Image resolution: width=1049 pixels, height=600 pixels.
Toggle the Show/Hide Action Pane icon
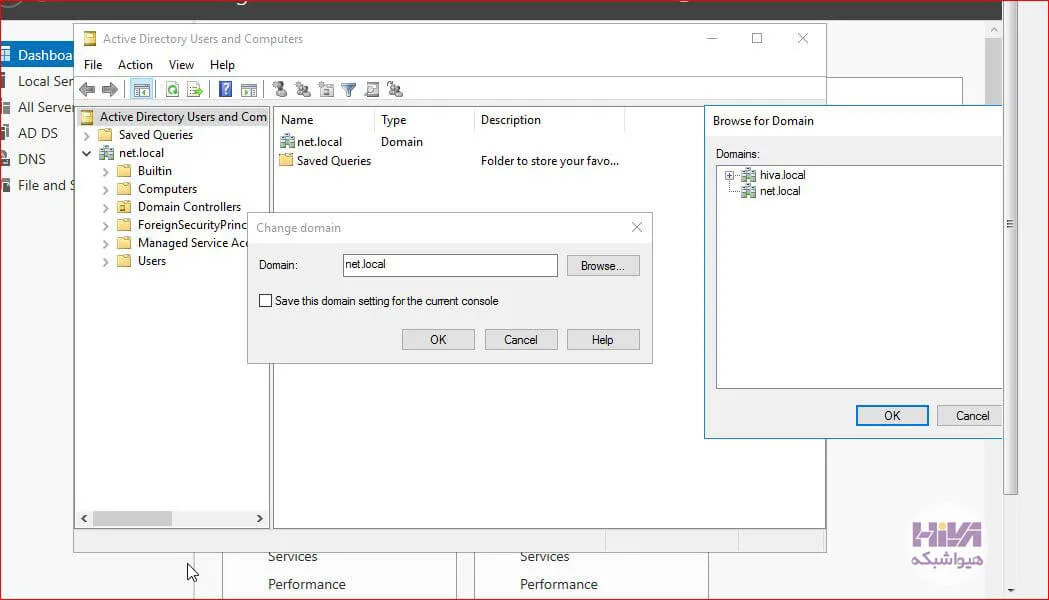[249, 90]
